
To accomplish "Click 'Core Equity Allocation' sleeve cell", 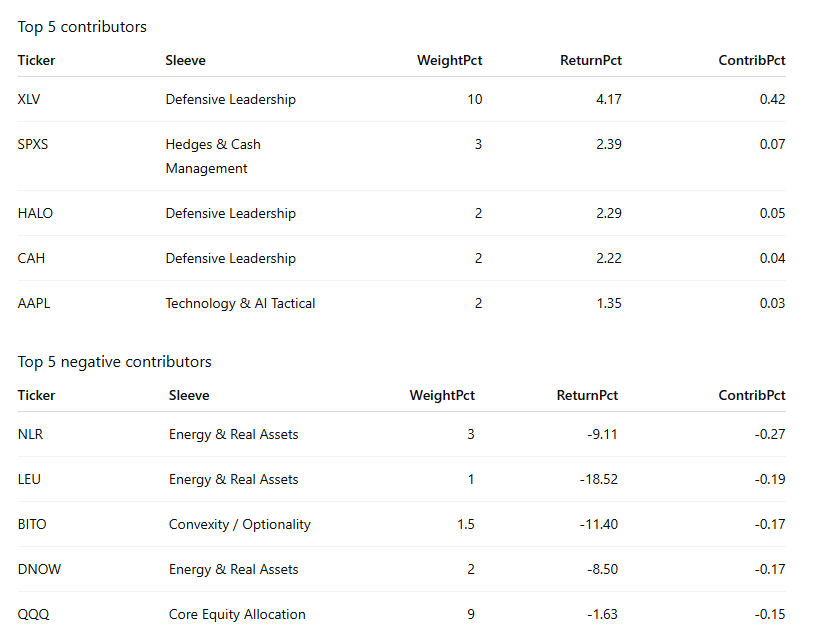I will 237,614.
